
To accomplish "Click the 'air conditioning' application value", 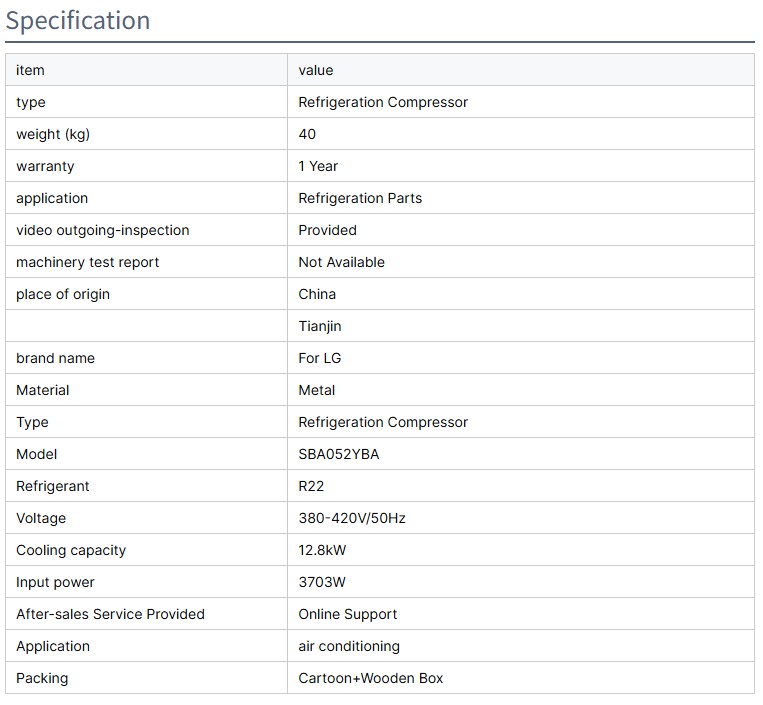I will pos(348,646).
